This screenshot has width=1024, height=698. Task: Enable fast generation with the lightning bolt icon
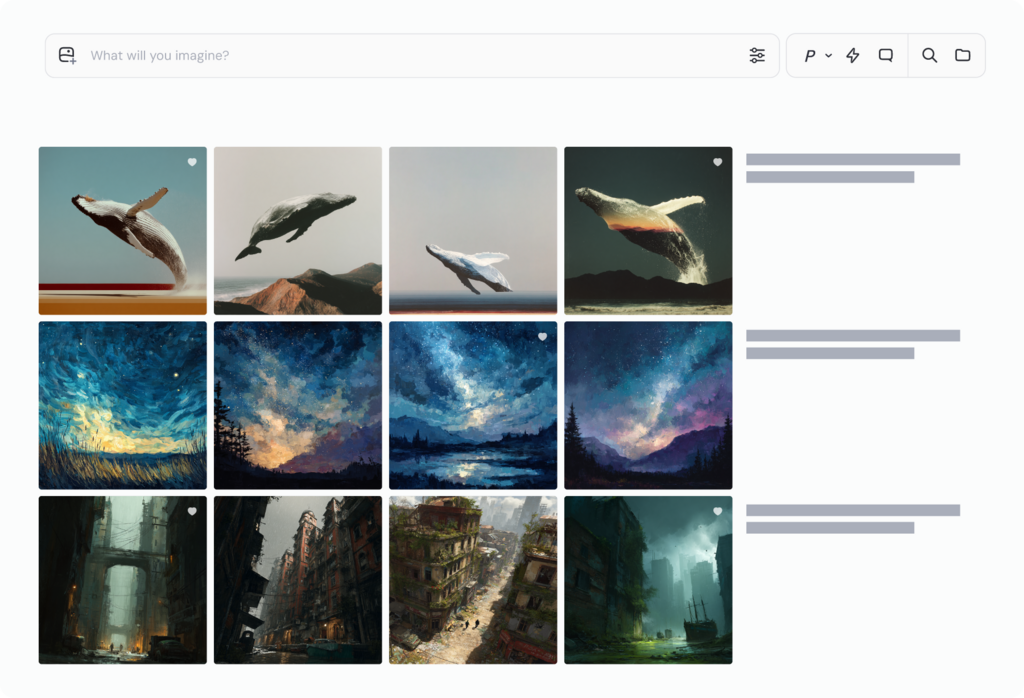852,55
